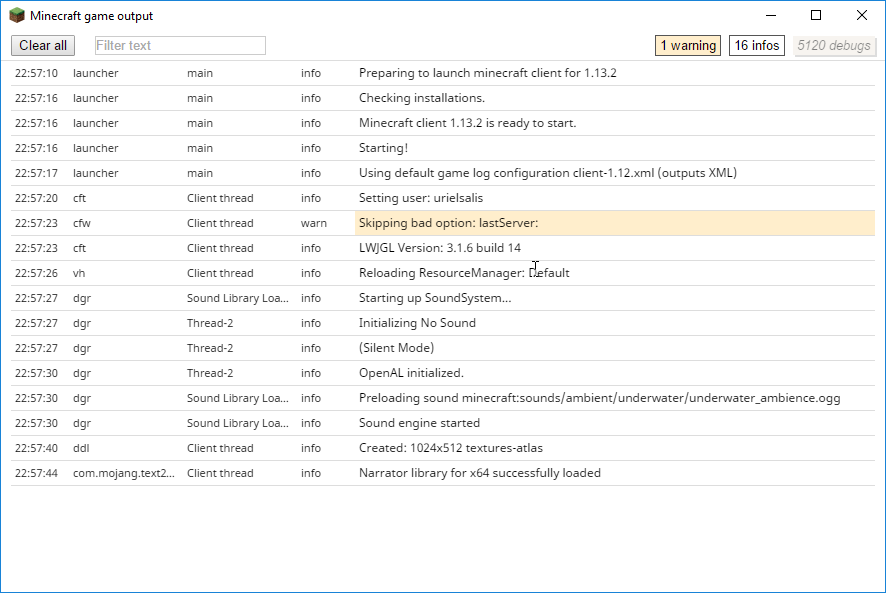This screenshot has width=886, height=593.
Task: Maximize the Minecraft game output window
Action: tap(816, 15)
